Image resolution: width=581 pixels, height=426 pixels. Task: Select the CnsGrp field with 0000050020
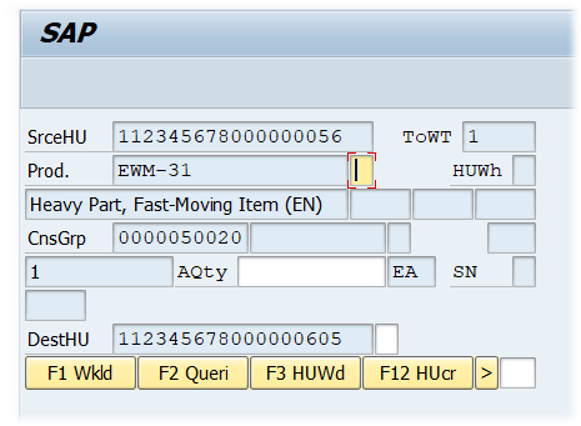point(180,238)
